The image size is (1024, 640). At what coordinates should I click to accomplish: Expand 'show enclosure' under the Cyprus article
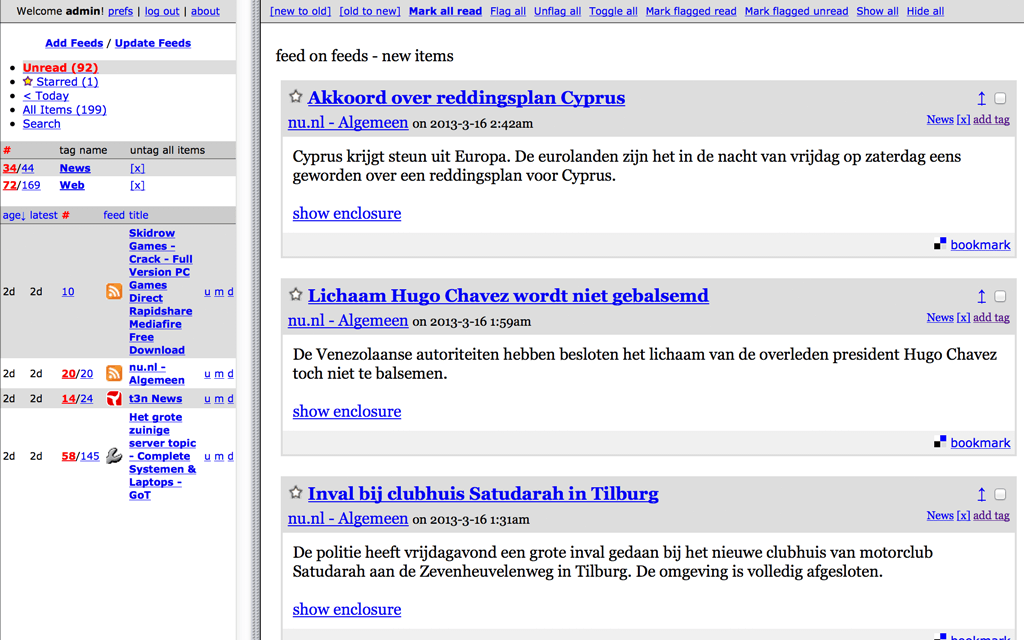tap(346, 213)
